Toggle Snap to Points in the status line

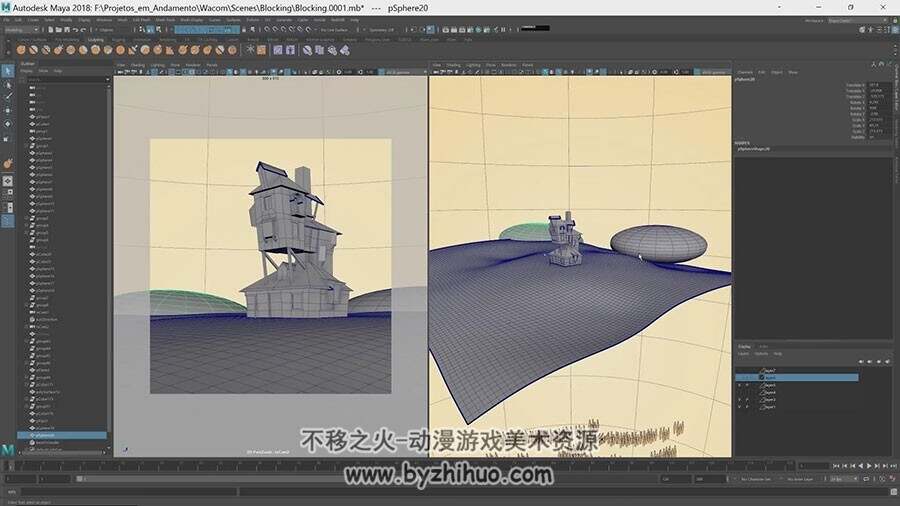pos(283,30)
